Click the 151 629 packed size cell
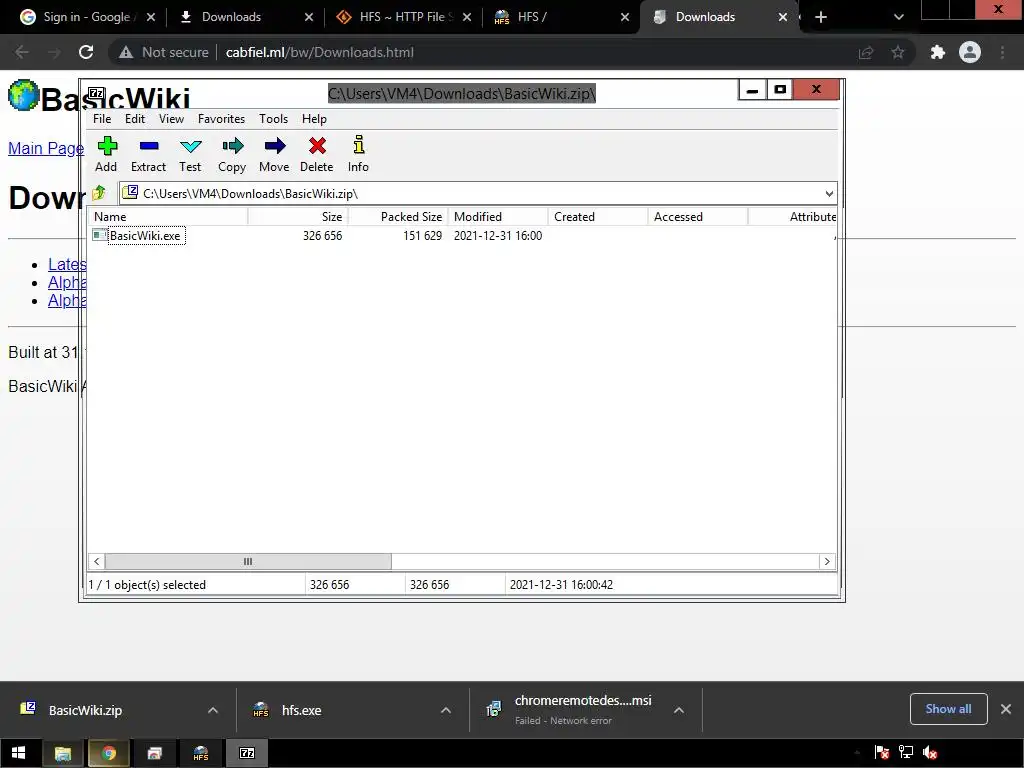Image resolution: width=1024 pixels, height=768 pixels. pyautogui.click(x=423, y=236)
